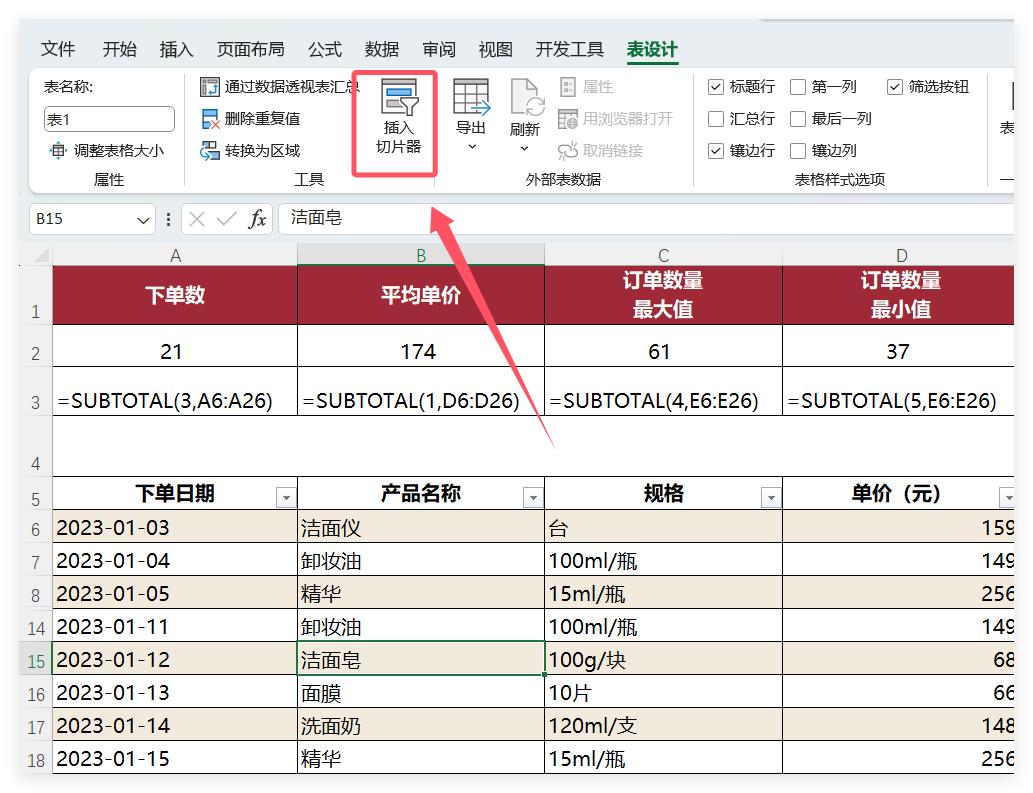Click the table name field 表1
The width and height of the screenshot is (1033, 793).
coord(109,119)
